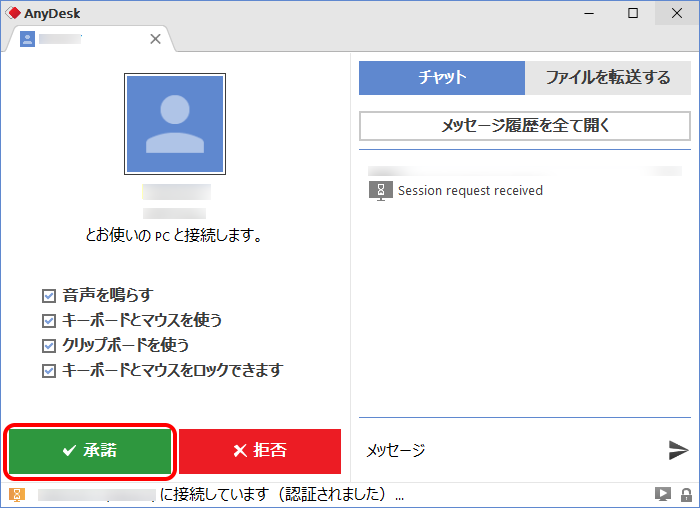Toggle キーボードとマウスを使う checkbox

point(49,321)
